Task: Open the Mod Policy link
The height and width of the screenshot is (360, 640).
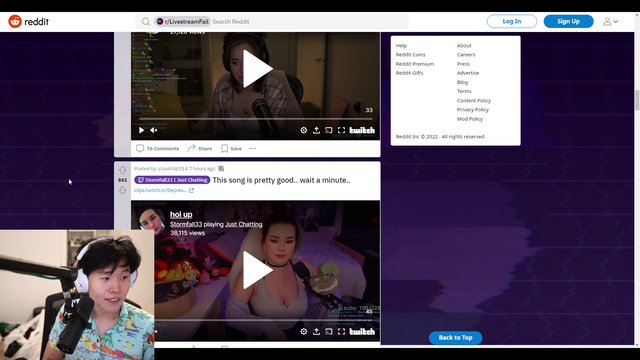Action: [470, 119]
